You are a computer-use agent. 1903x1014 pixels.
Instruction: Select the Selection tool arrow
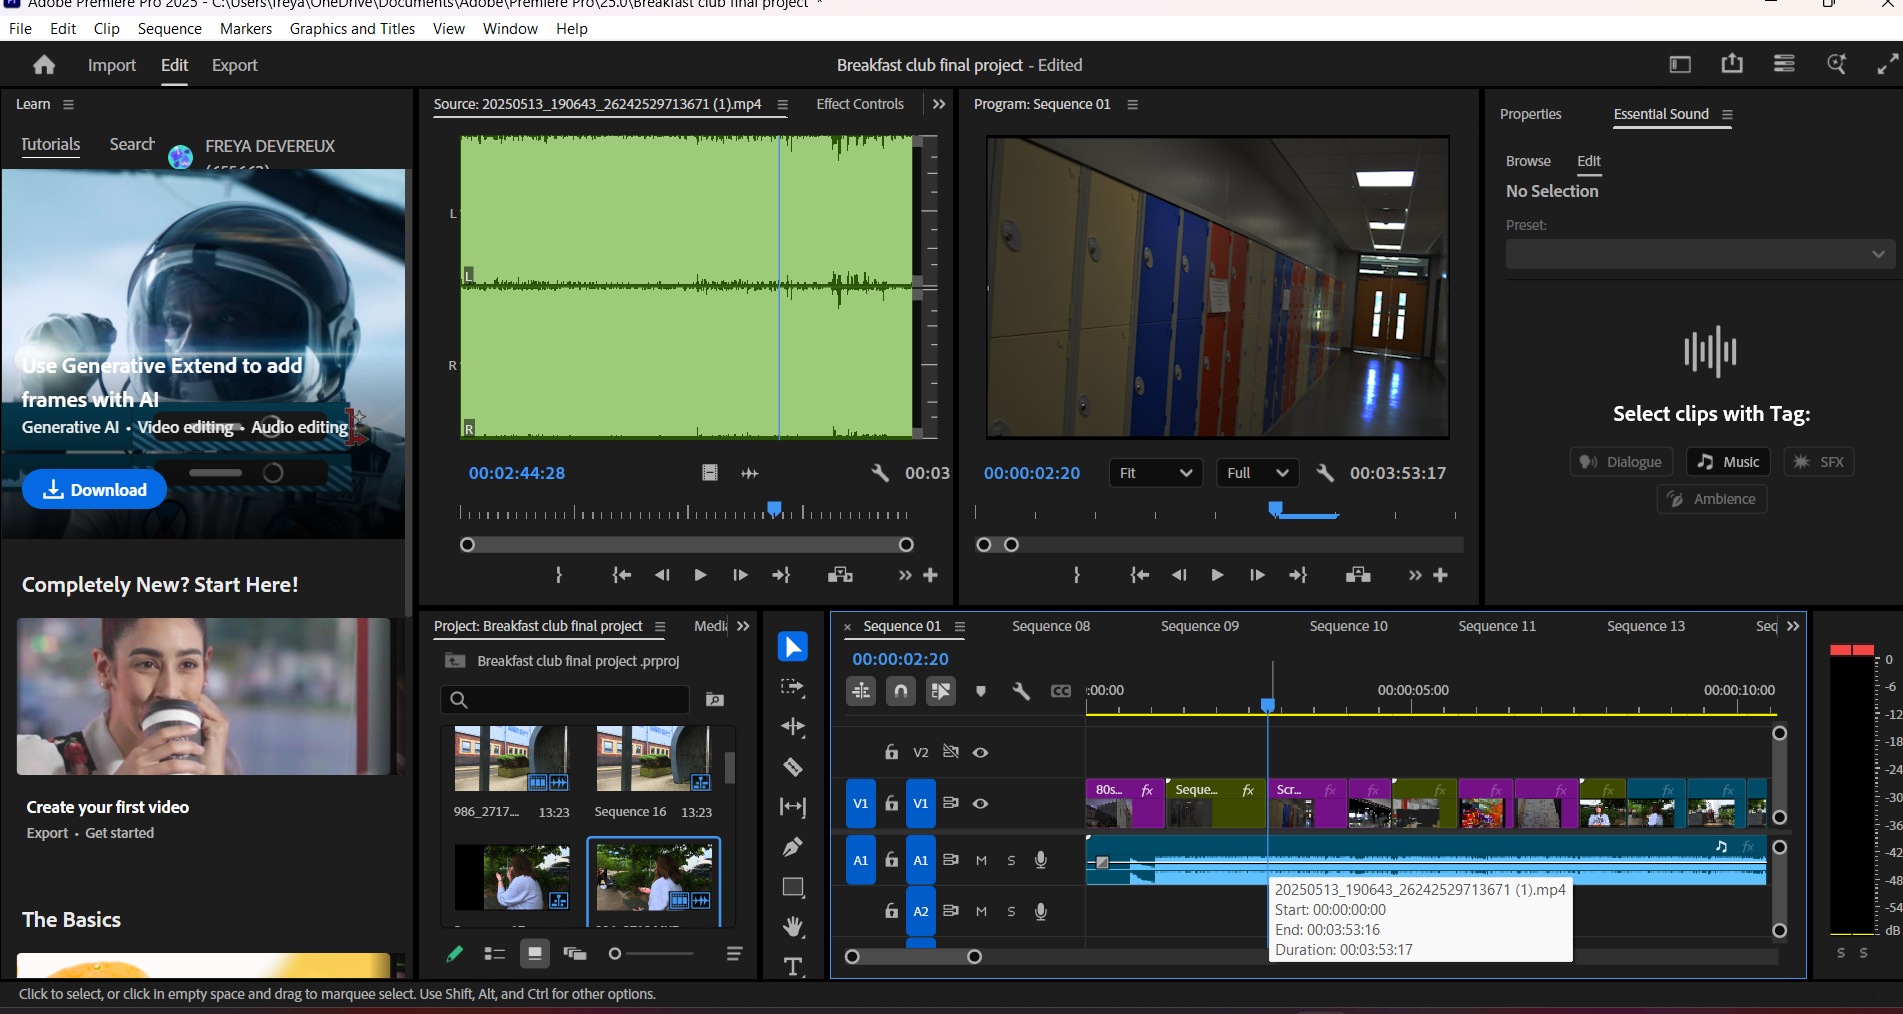coord(792,647)
